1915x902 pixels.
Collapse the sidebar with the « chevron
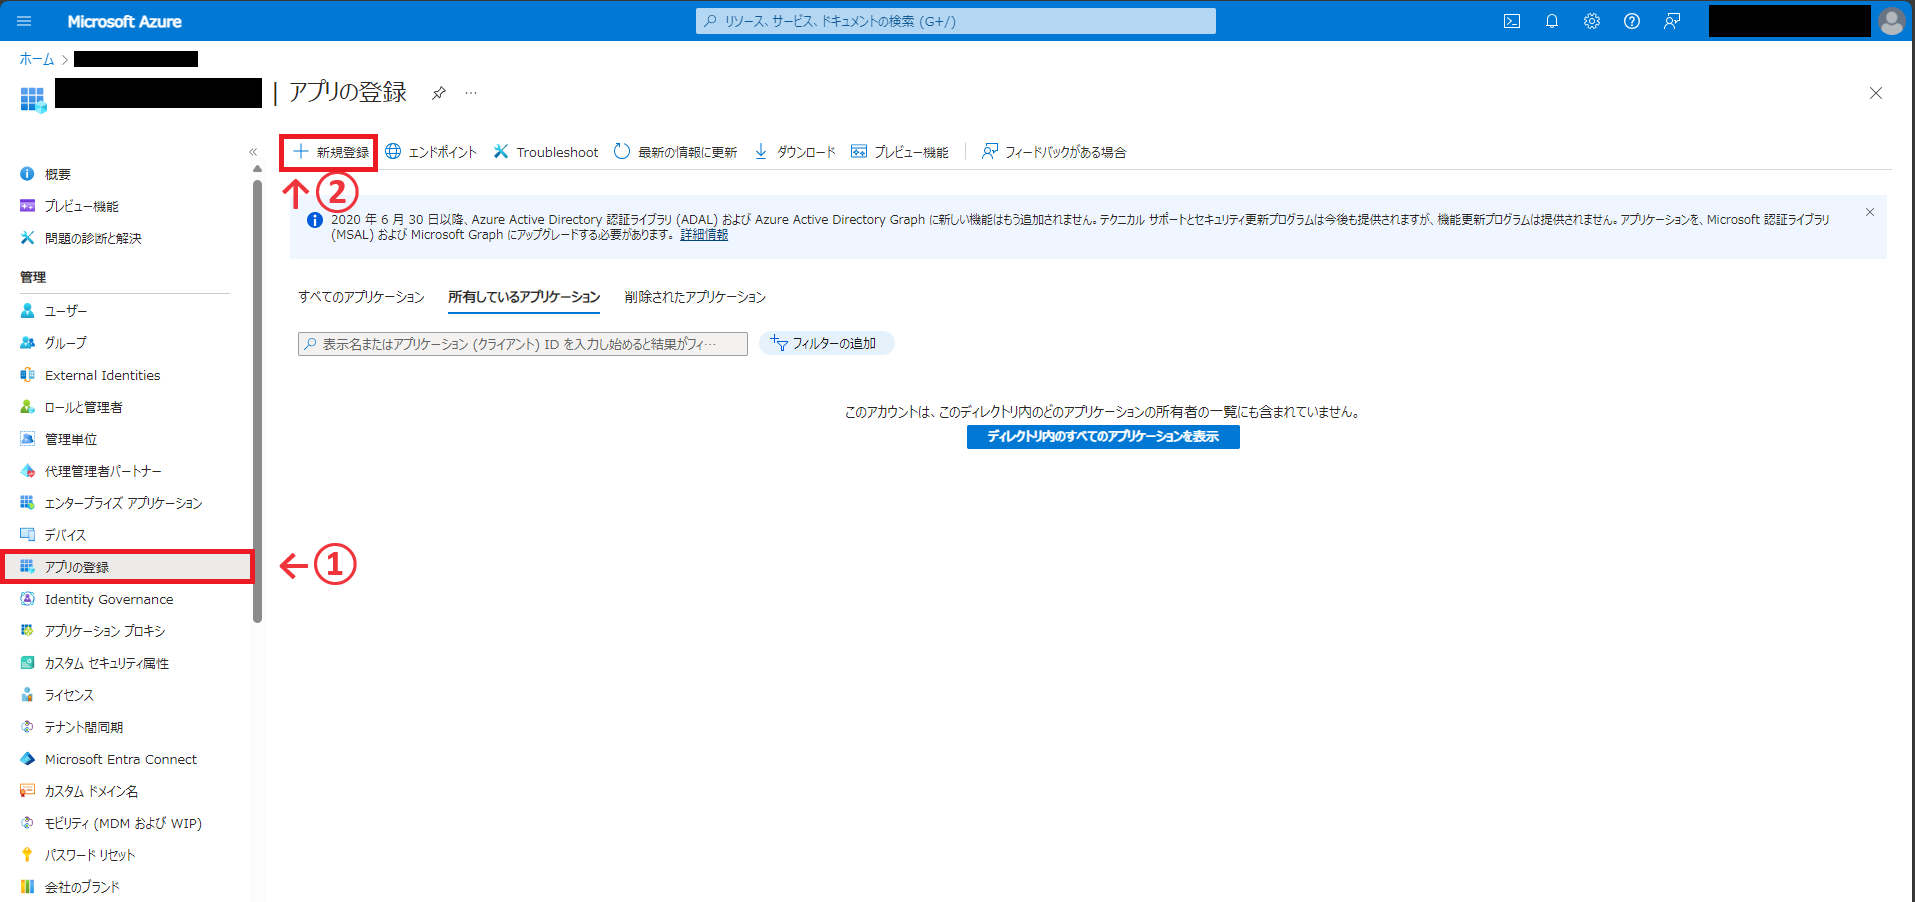pyautogui.click(x=253, y=151)
